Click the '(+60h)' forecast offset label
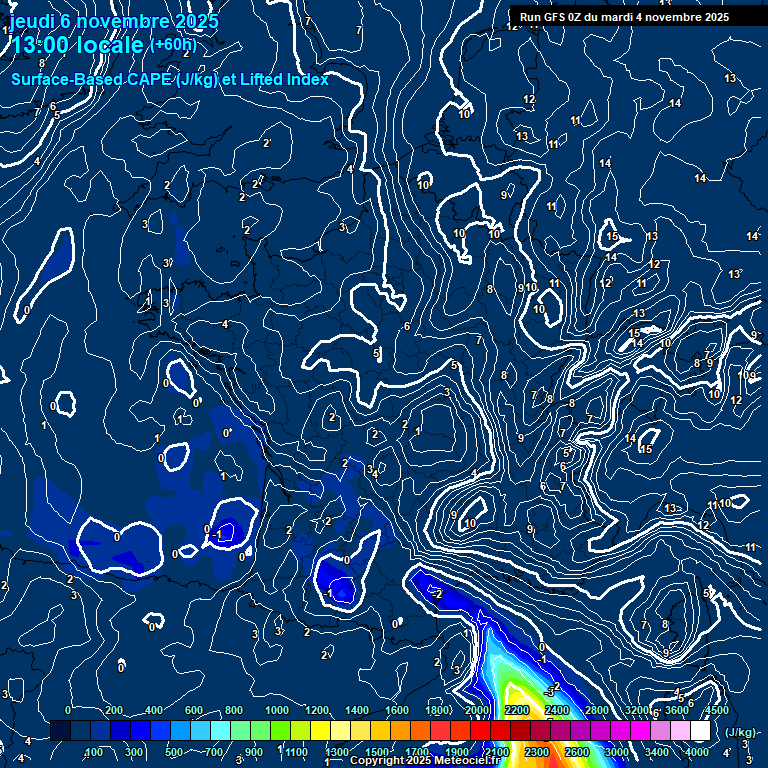The height and width of the screenshot is (768, 768). click(x=173, y=45)
